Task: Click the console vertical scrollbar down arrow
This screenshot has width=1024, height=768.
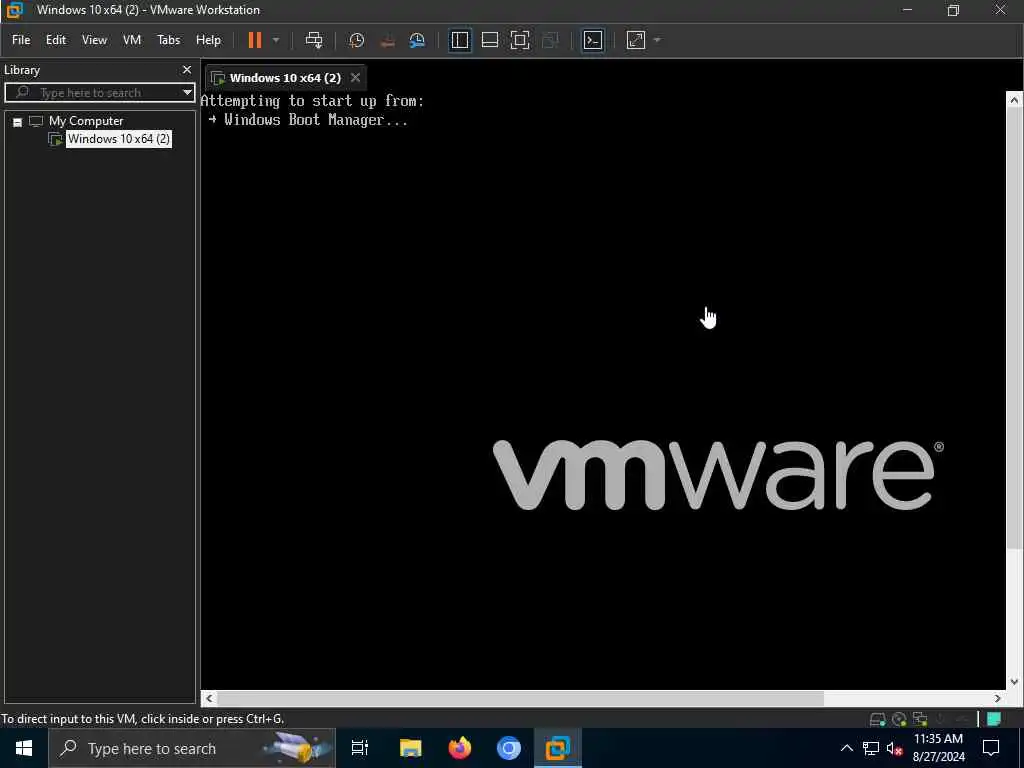Action: pos(1014,682)
